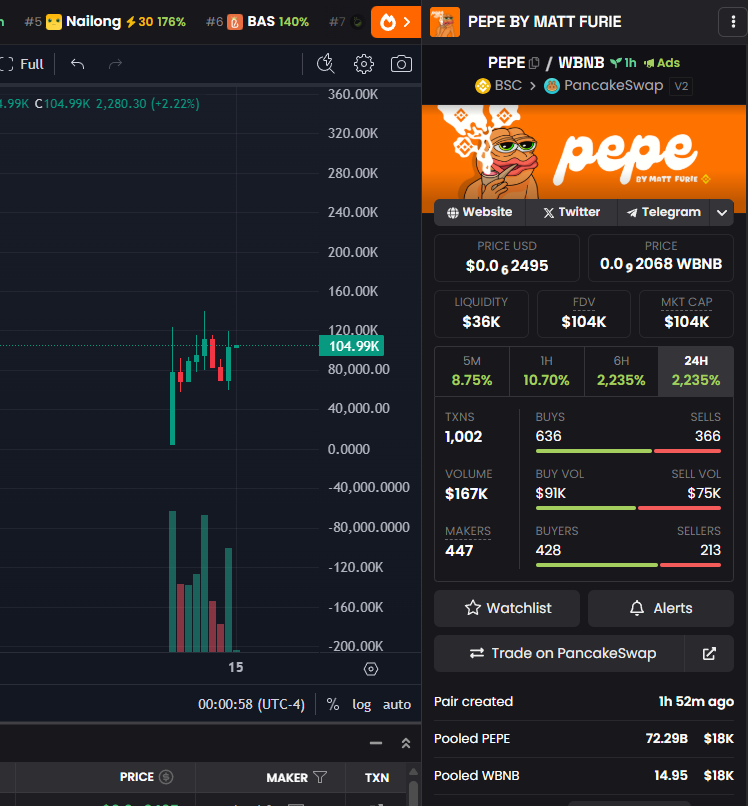Click the TXNS 1,002 value
Viewport: 748px width, 806px height.
[463, 436]
